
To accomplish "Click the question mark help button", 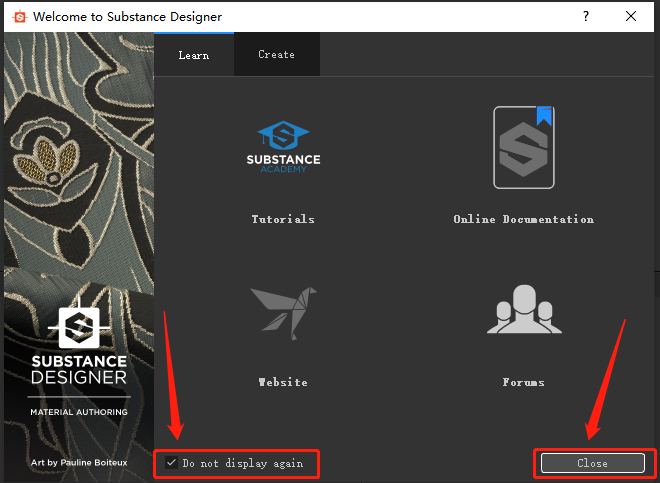I will 585,16.
